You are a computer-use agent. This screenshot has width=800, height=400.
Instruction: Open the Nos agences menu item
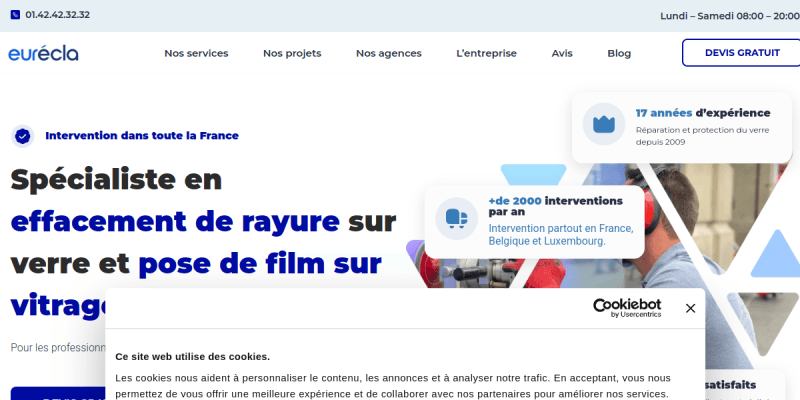click(388, 53)
